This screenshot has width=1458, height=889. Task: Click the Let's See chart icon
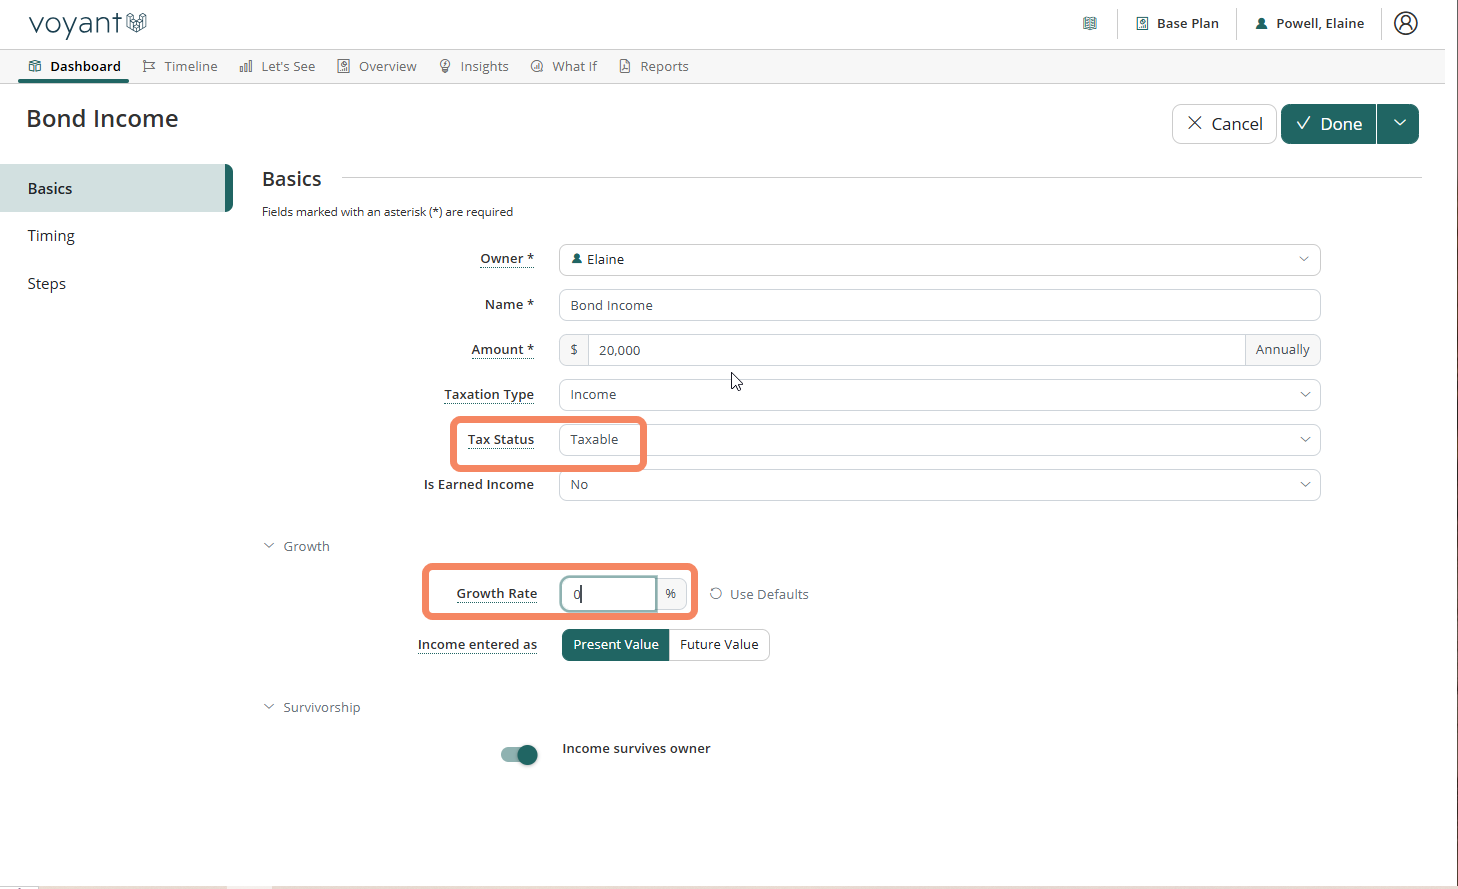tap(246, 66)
